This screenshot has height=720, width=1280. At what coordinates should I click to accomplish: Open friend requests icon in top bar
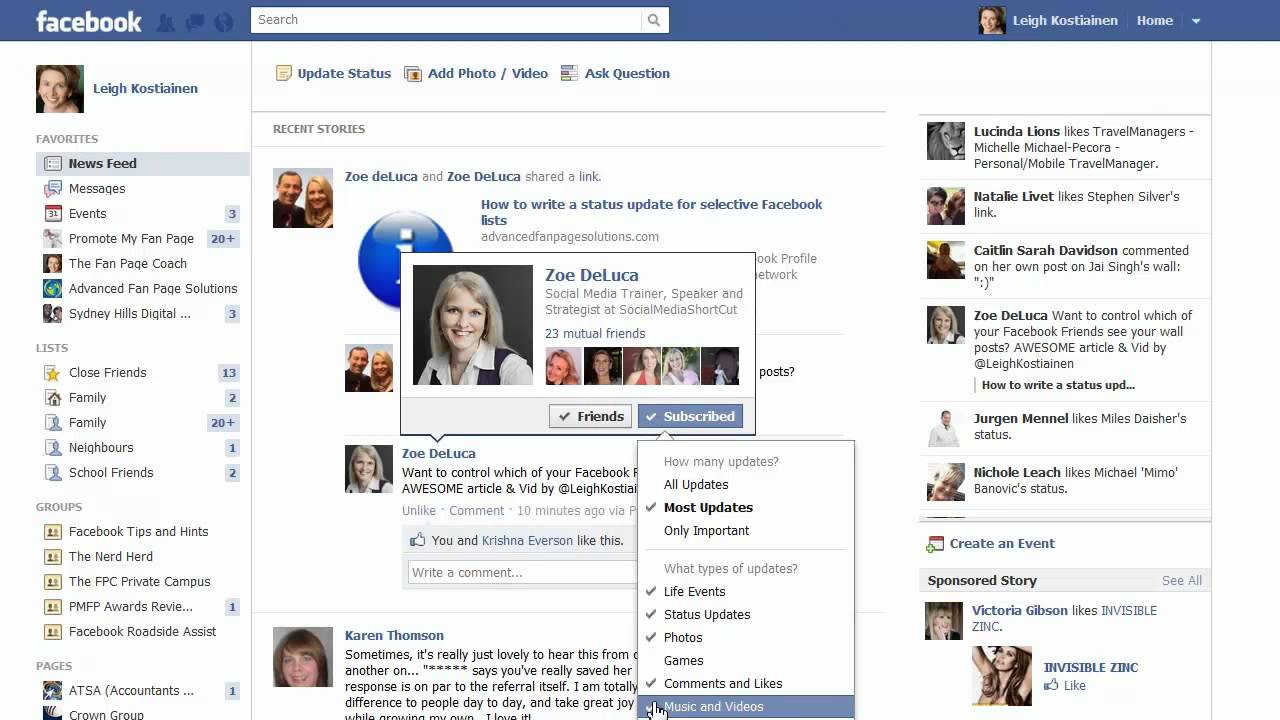pos(166,21)
